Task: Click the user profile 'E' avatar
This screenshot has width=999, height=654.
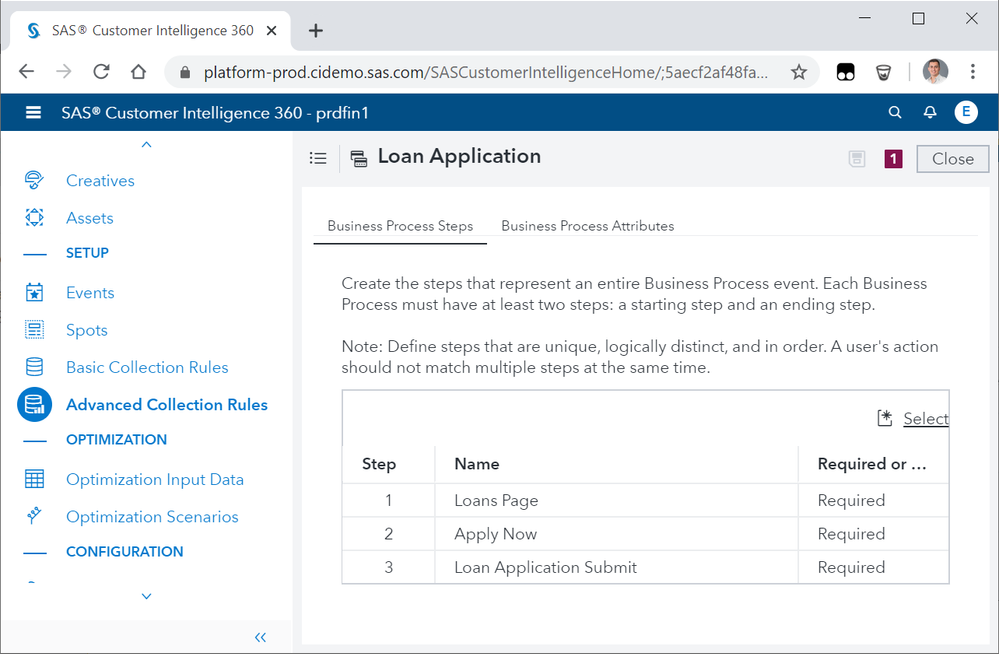Action: click(x=965, y=112)
